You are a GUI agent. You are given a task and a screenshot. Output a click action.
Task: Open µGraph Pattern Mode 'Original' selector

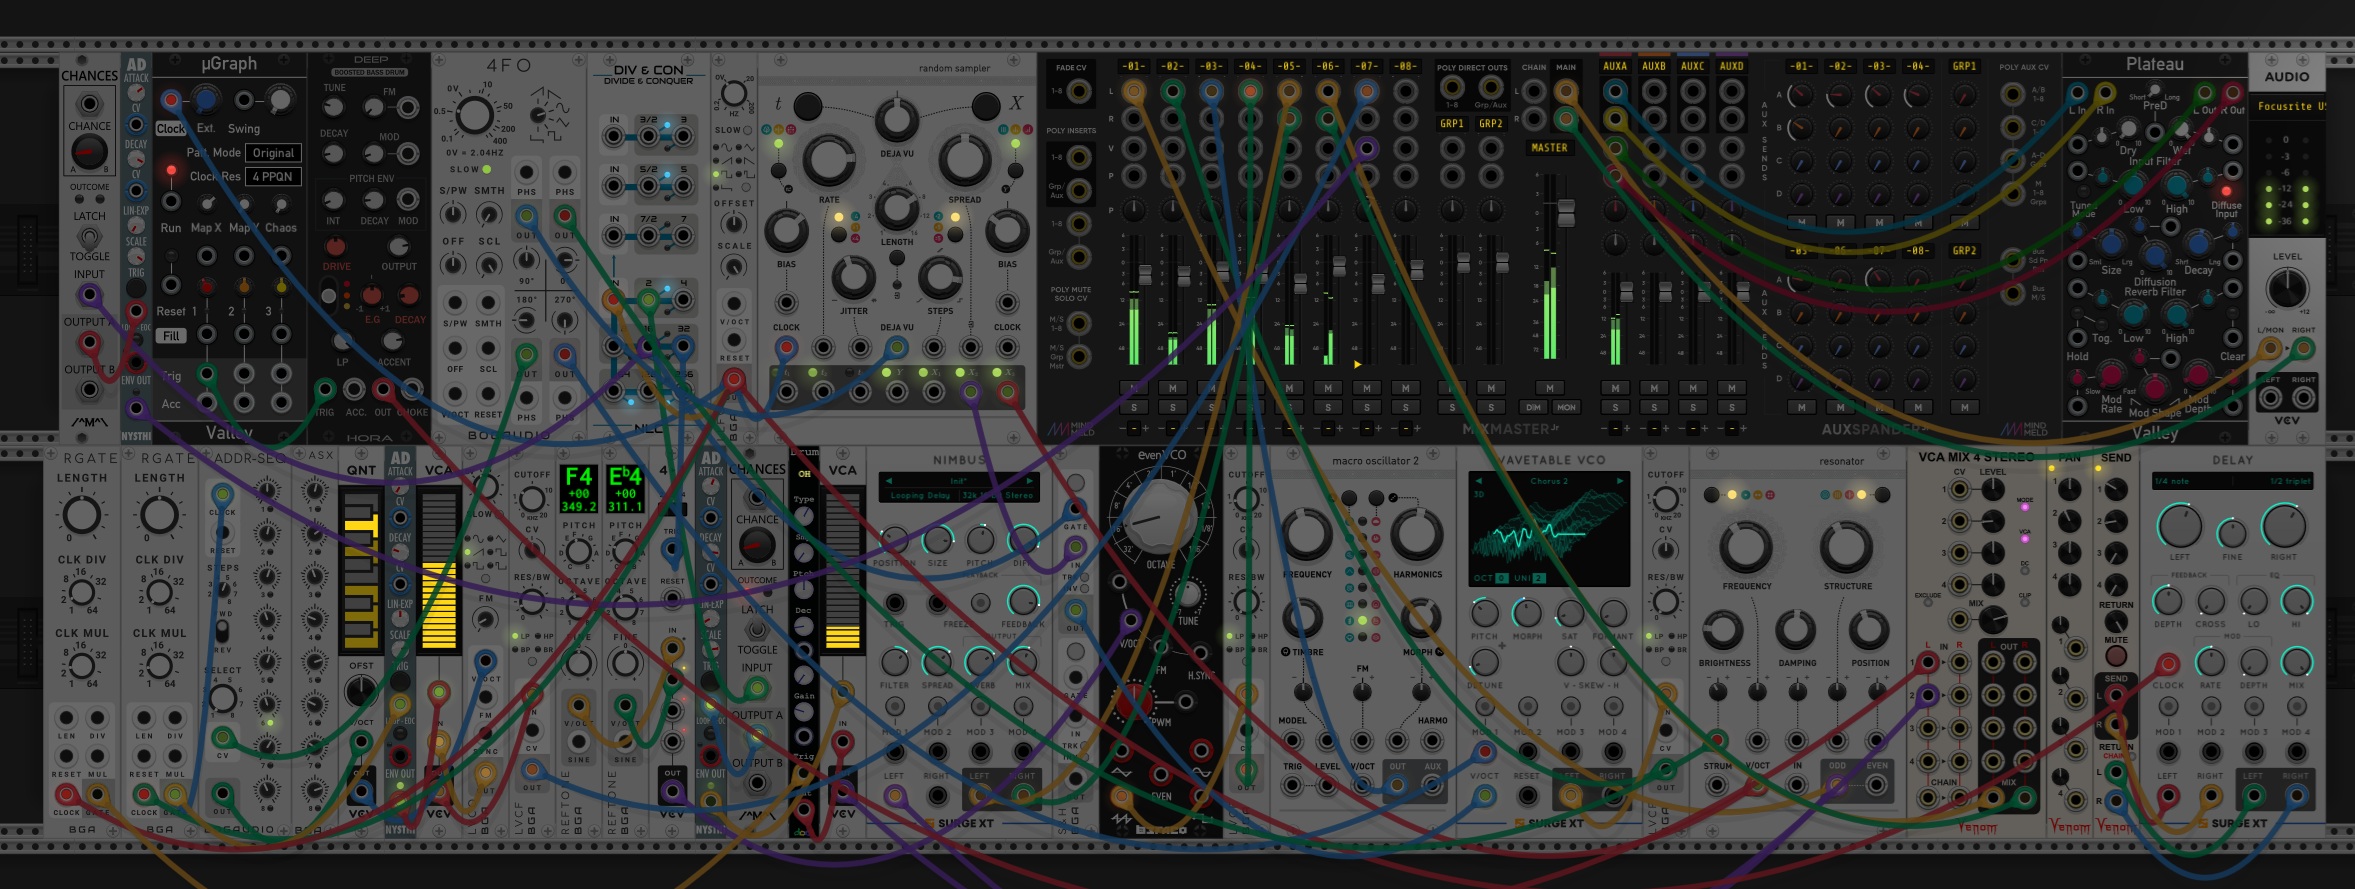pyautogui.click(x=273, y=153)
